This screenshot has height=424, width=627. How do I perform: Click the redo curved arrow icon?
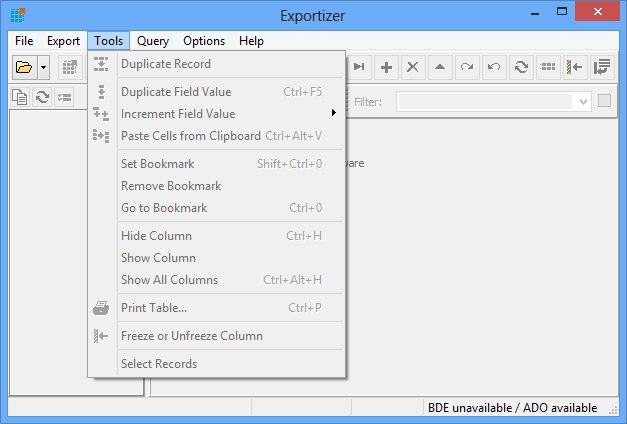(x=467, y=67)
